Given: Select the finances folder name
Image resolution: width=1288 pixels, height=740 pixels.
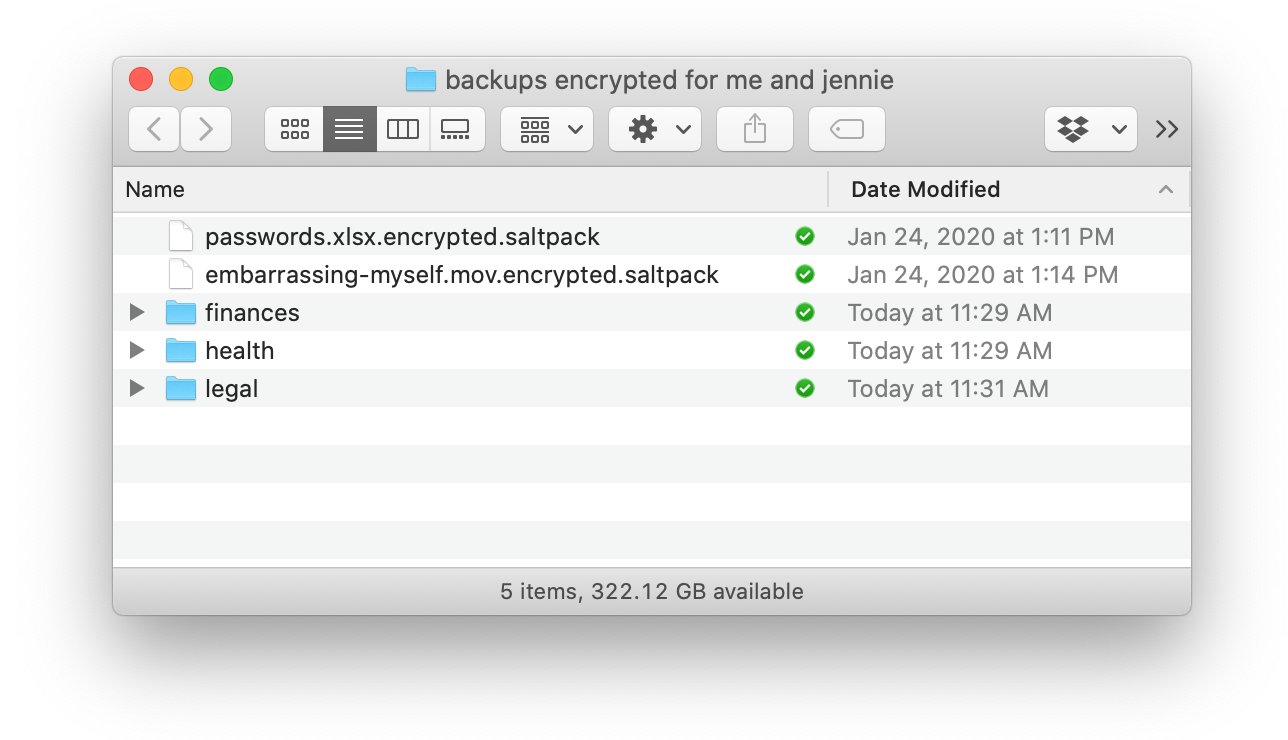Looking at the screenshot, I should [252, 313].
